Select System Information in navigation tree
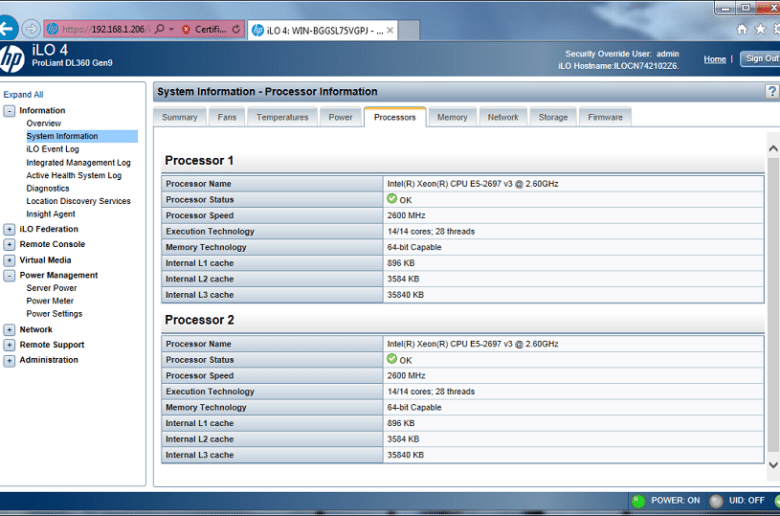780x516 pixels. [62, 136]
